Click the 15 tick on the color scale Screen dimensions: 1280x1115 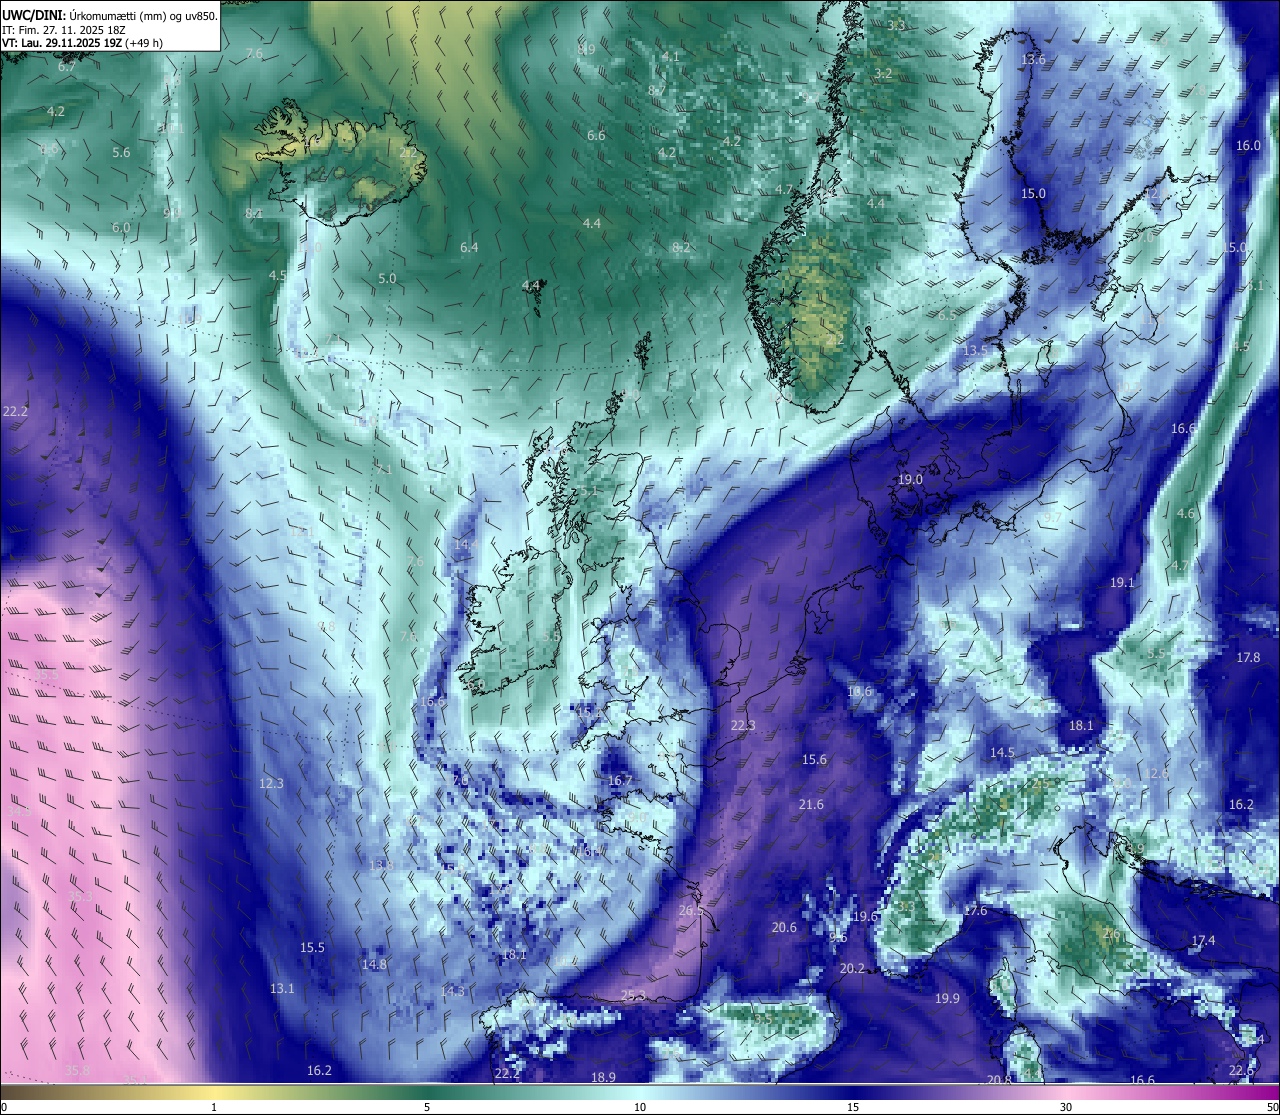point(853,1108)
